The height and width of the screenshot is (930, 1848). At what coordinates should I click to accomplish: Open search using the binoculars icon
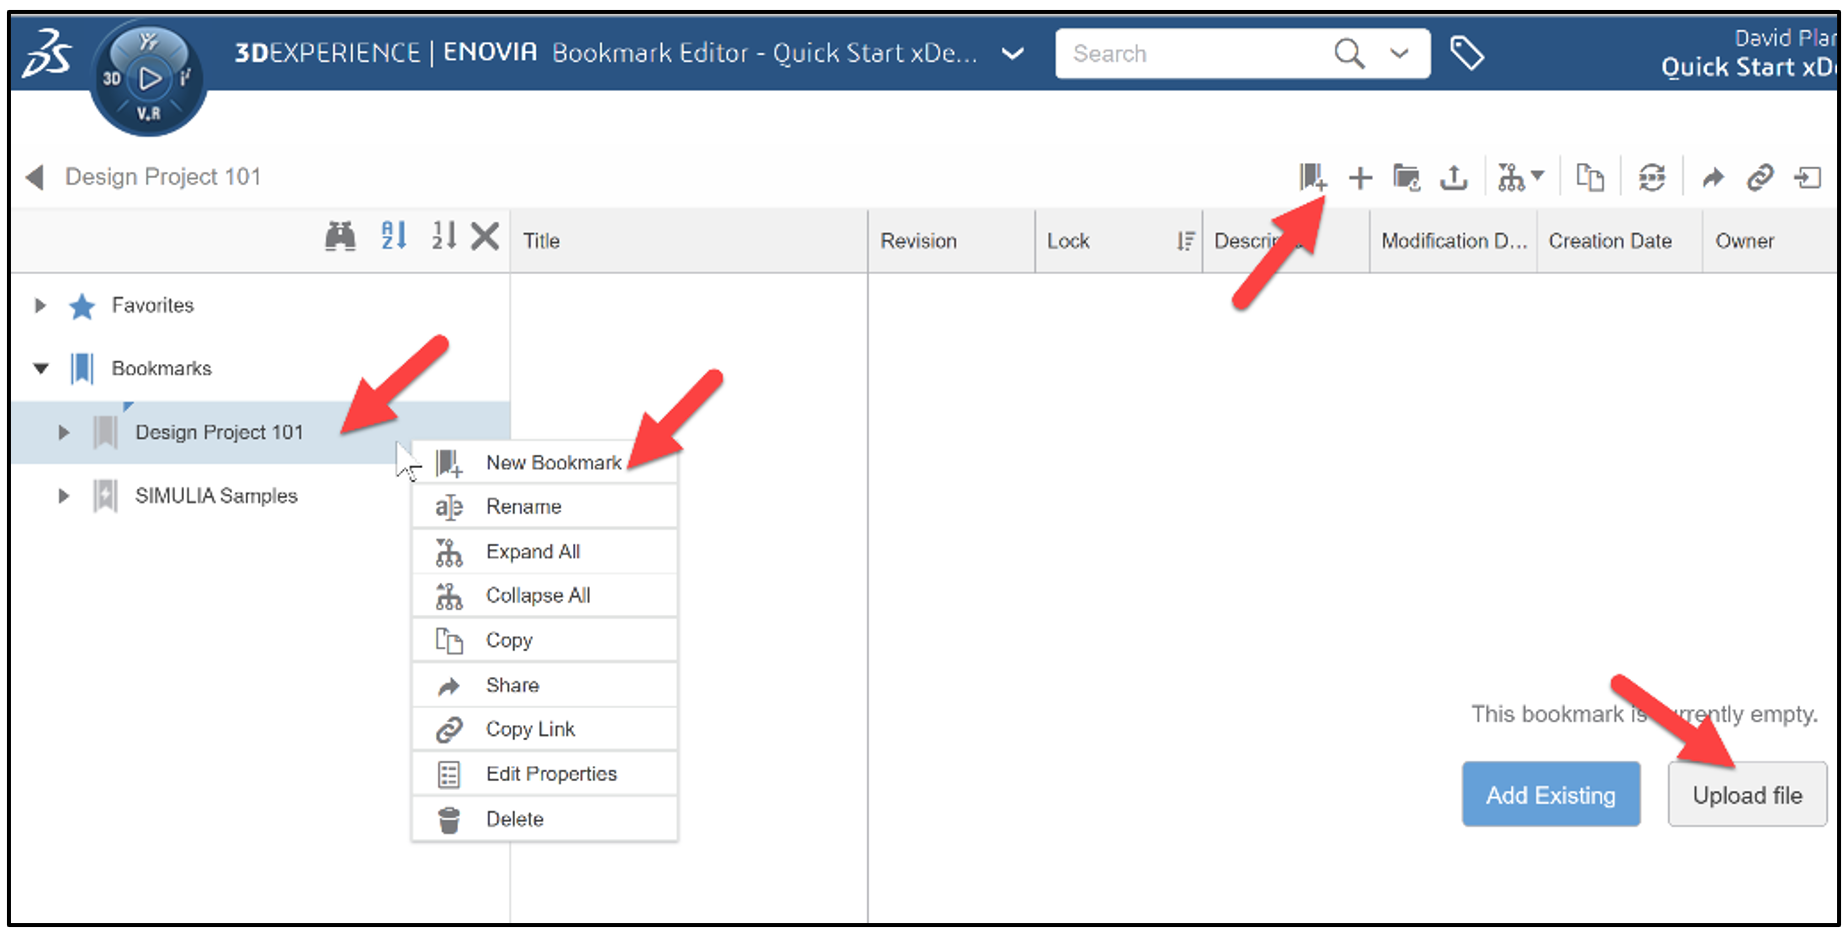341,239
